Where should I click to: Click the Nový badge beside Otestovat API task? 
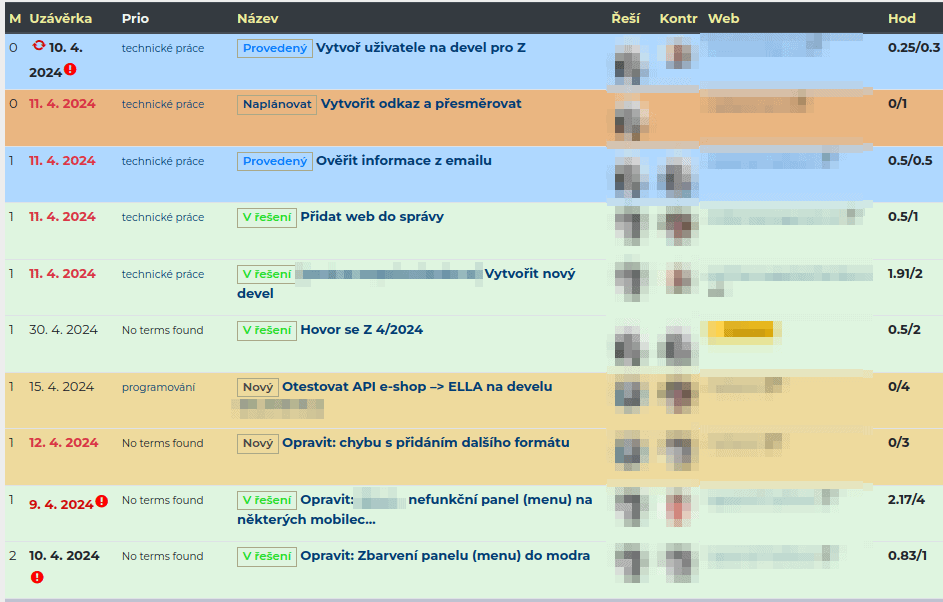[257, 387]
